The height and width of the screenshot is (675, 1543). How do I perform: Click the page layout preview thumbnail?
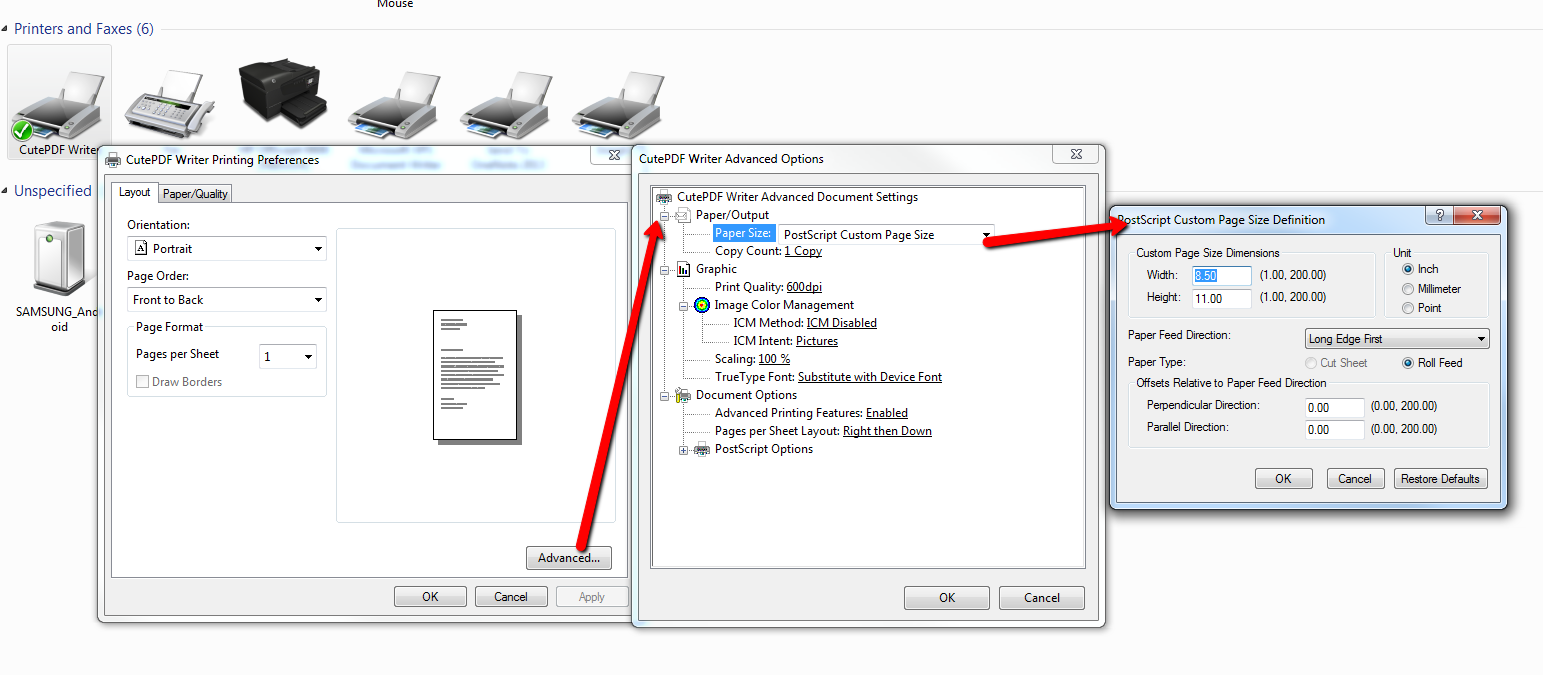pos(476,375)
